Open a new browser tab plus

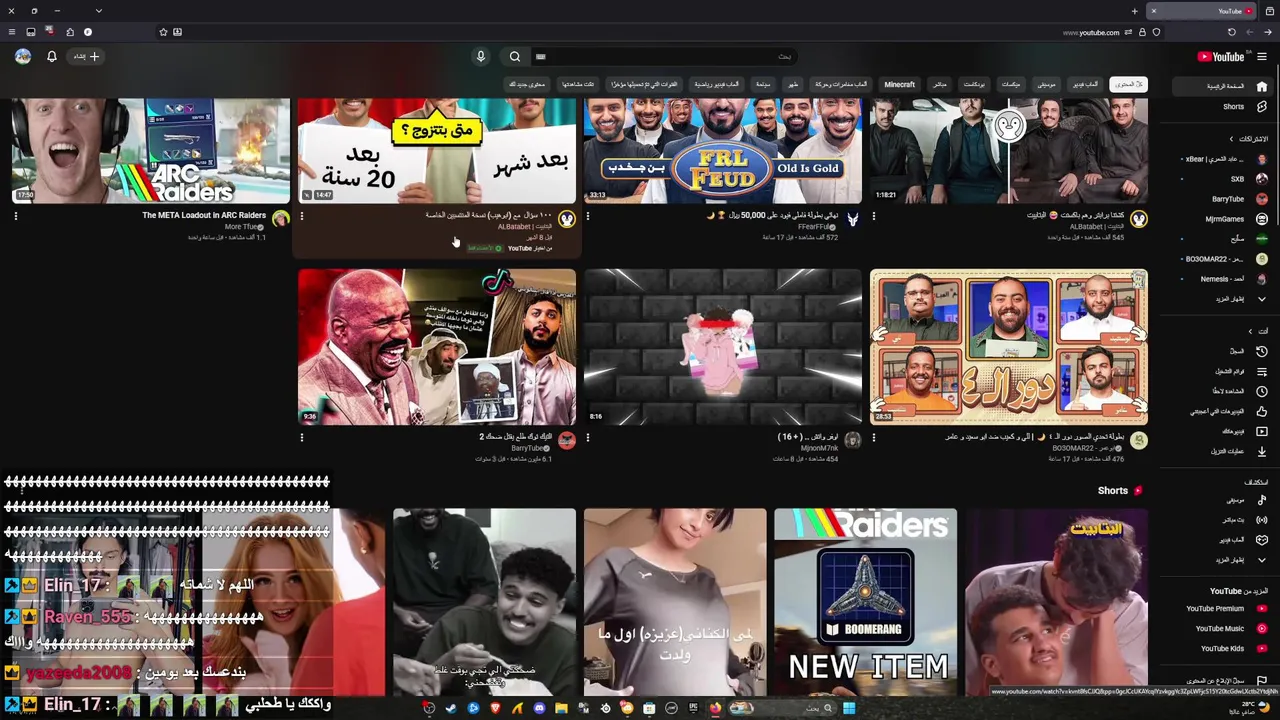1134,11
